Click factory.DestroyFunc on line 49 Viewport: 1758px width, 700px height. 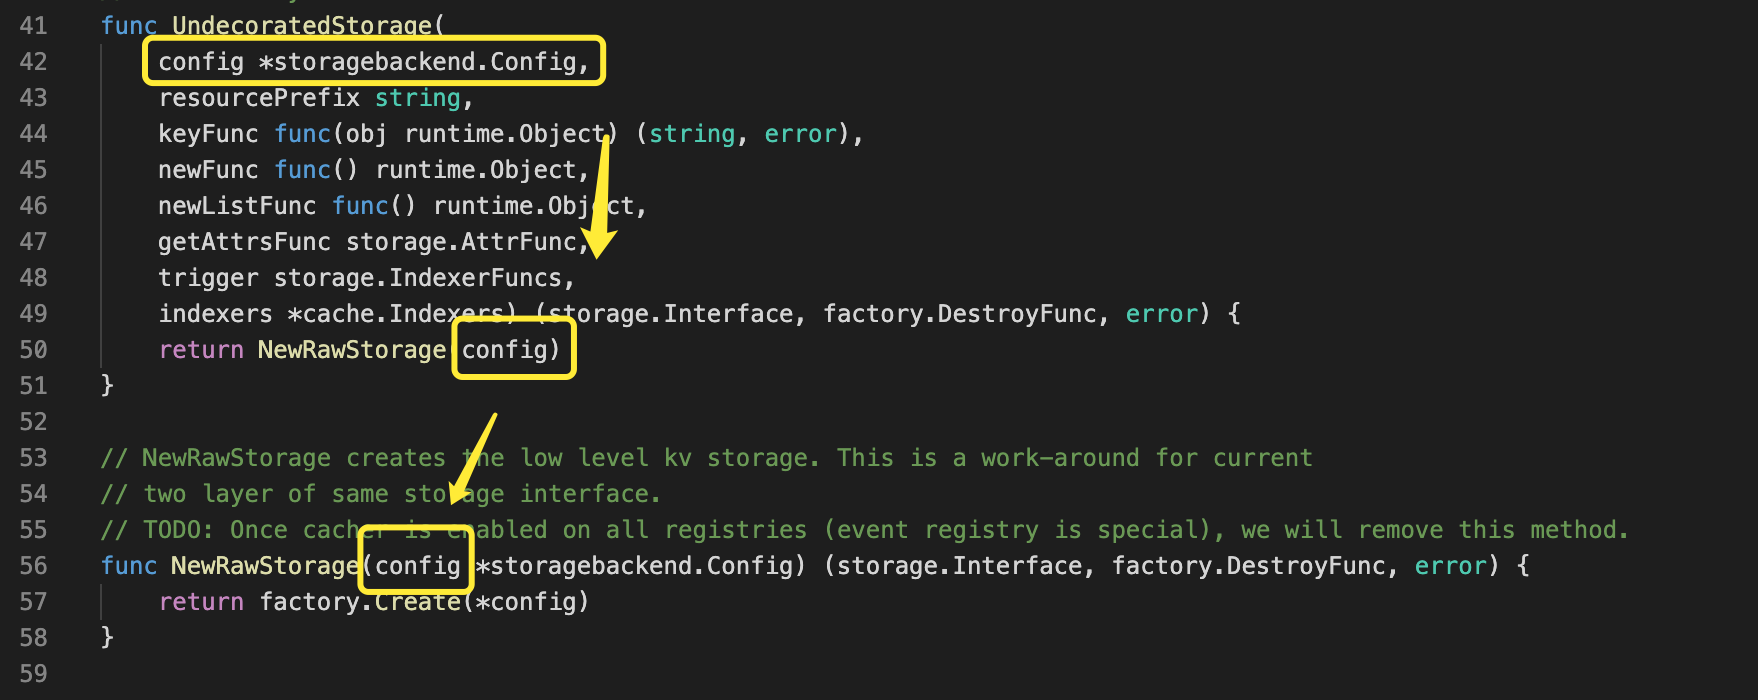click(960, 314)
